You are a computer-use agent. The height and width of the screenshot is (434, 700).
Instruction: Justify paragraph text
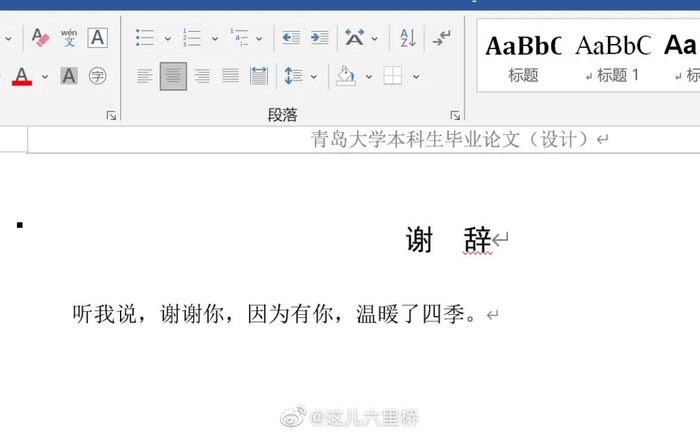coord(230,76)
